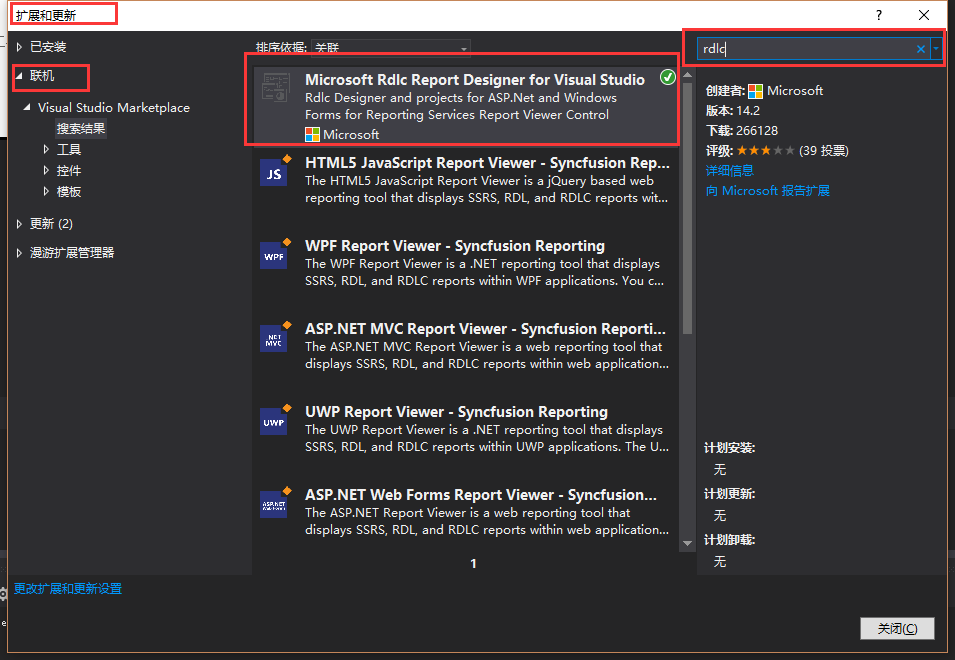Select WPF Report Viewer - Syncfusion Reporting title
Viewport: 955px width, 660px height.
pos(455,245)
